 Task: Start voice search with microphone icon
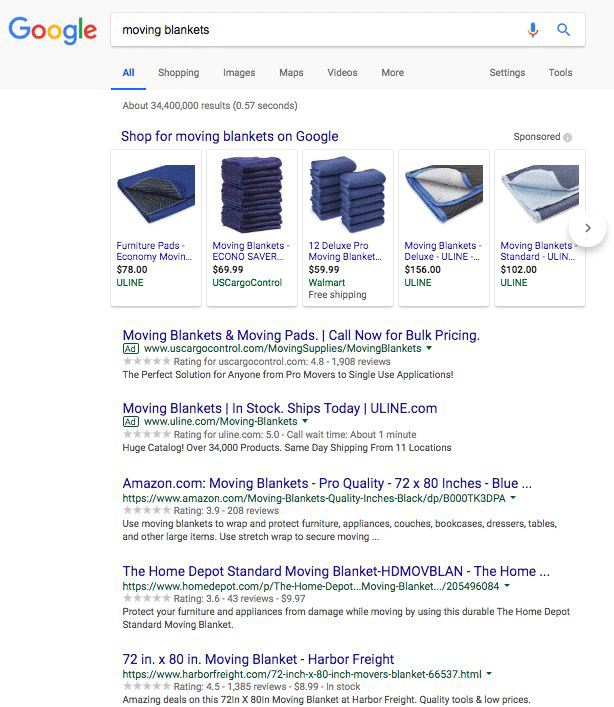point(533,30)
